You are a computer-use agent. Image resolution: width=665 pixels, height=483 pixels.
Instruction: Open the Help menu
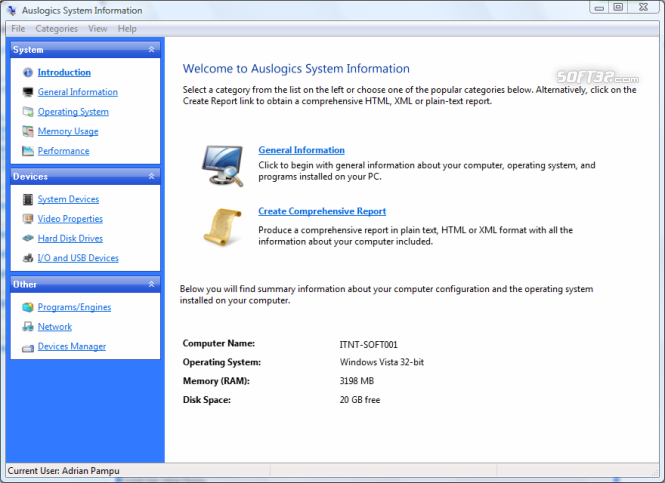tap(127, 29)
